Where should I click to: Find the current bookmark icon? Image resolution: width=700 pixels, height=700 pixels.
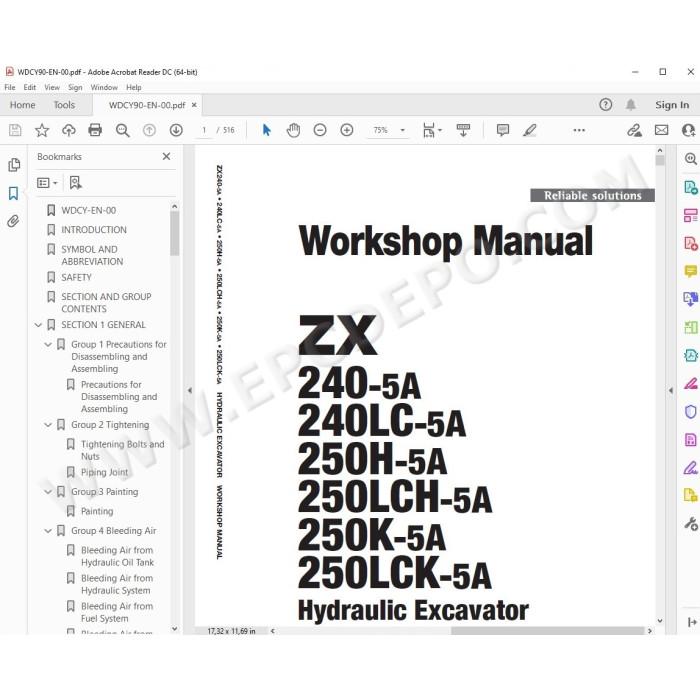coord(75,183)
